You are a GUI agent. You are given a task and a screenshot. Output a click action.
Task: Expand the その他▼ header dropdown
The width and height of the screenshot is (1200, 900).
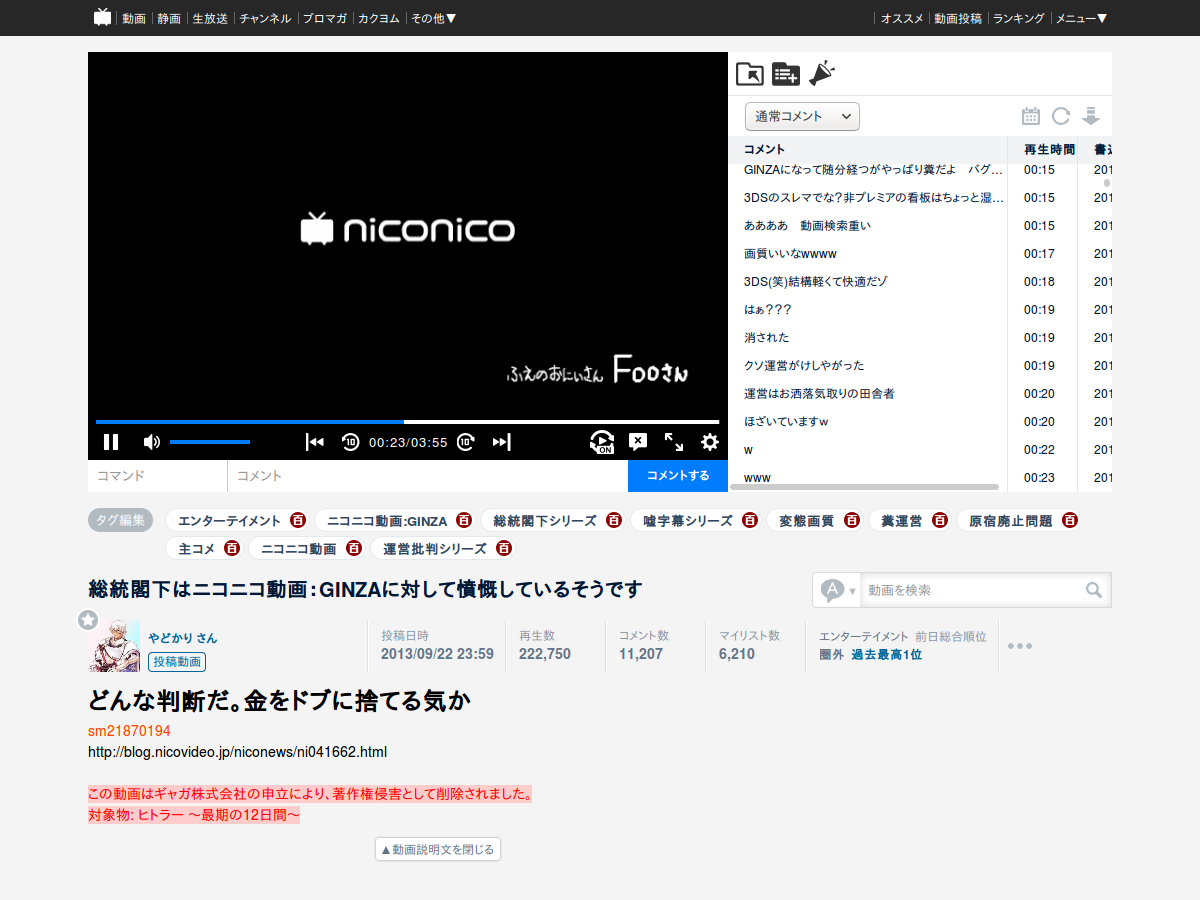coord(433,18)
